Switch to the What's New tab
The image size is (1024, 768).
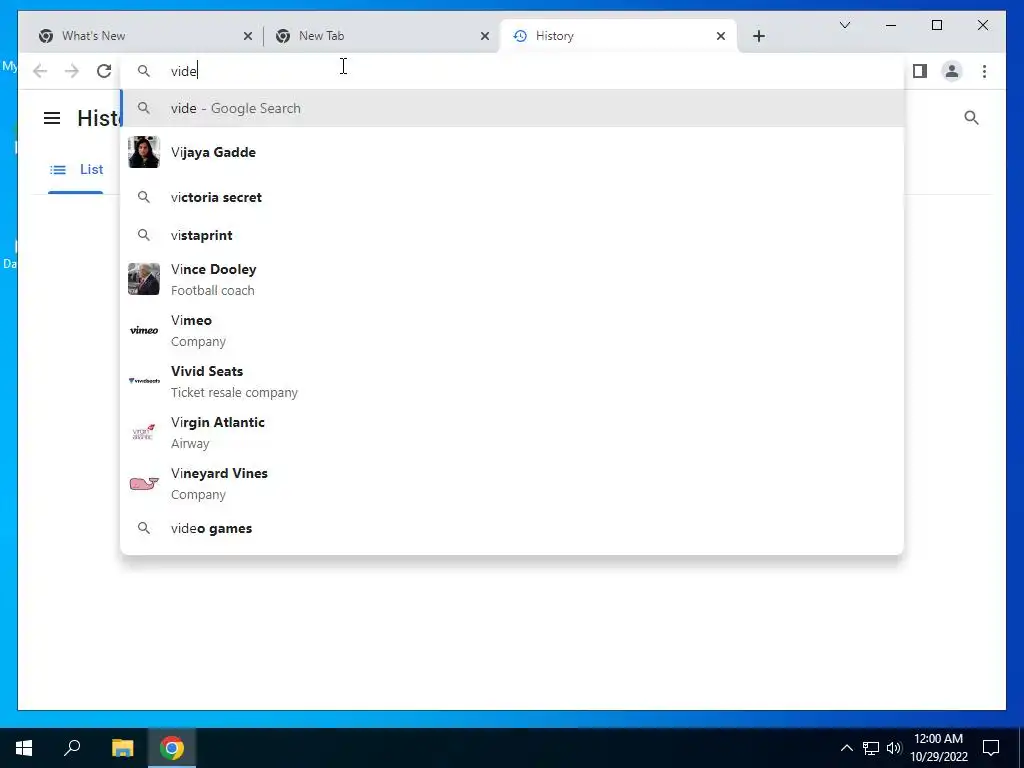coord(145,36)
